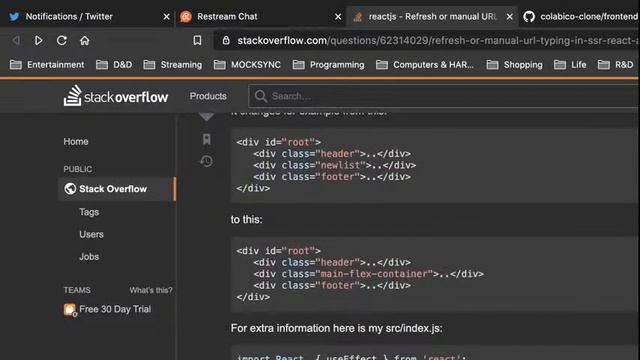Bookmark this page from the address bar
The height and width of the screenshot is (360, 640).
(197, 40)
